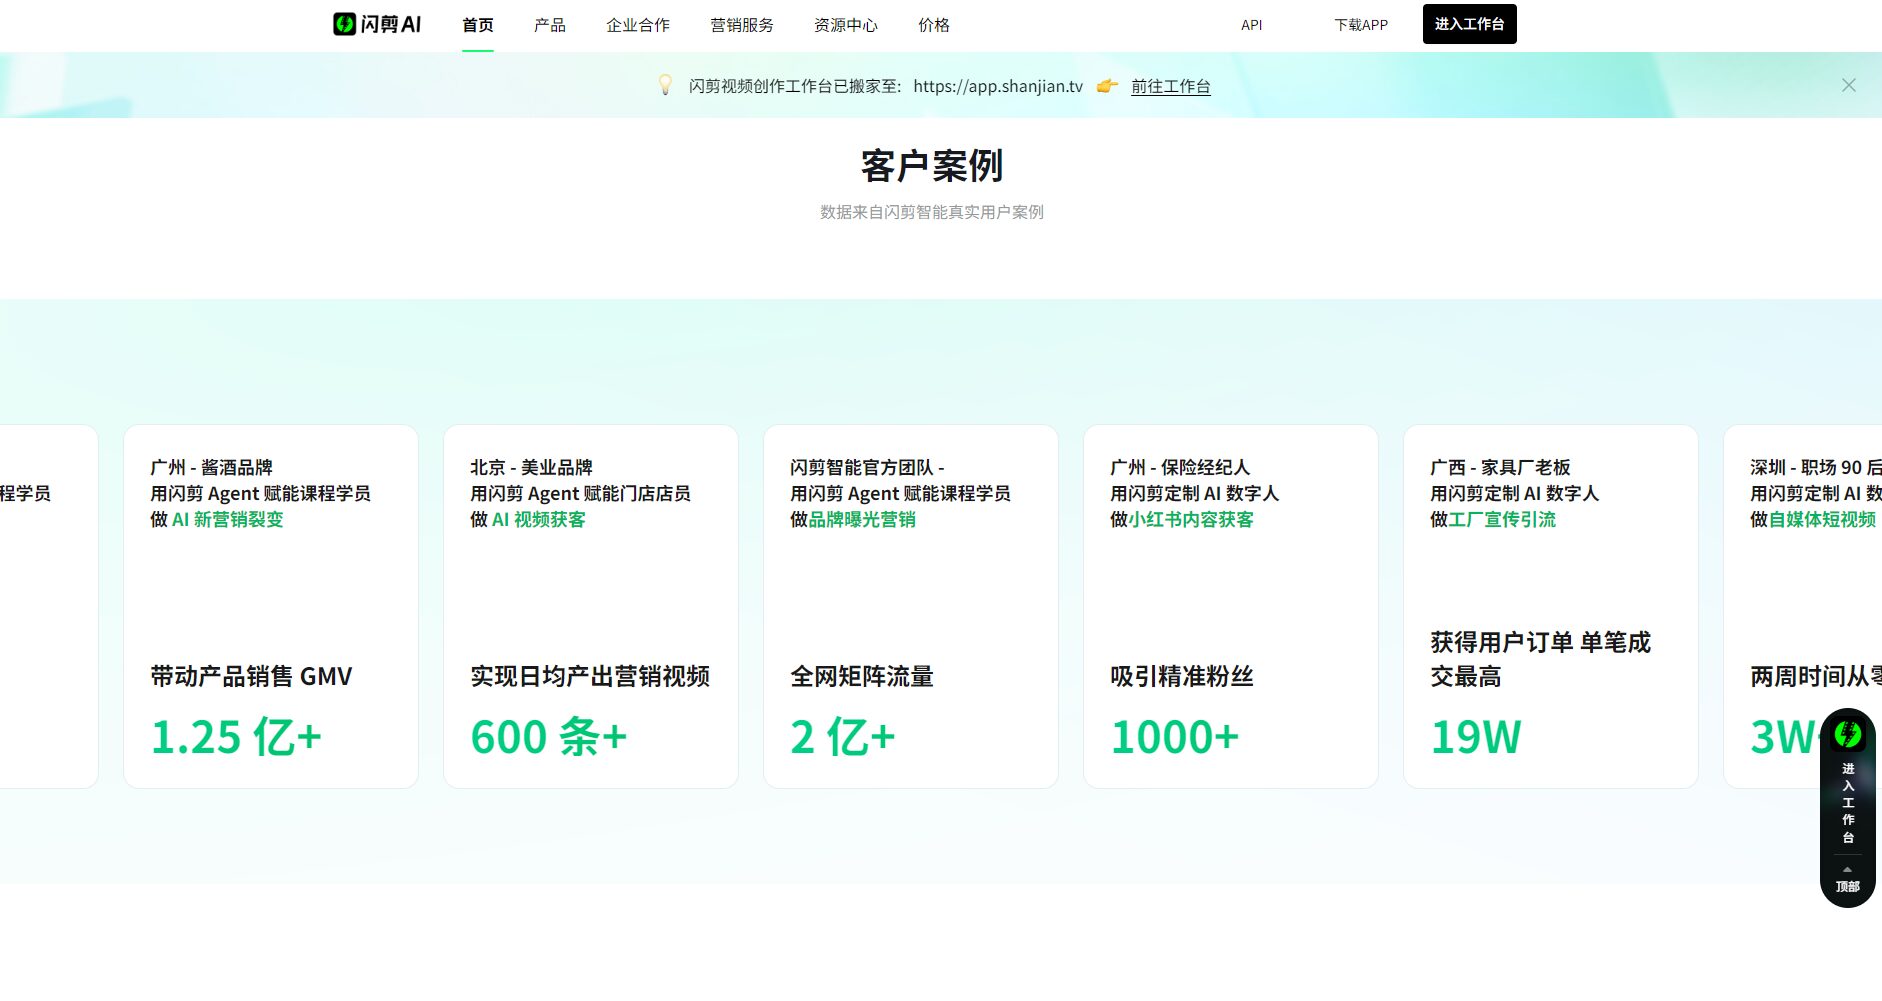The height and width of the screenshot is (1001, 1882).
Task: Click the 自媒体短视频 green text
Action: pos(1822,519)
